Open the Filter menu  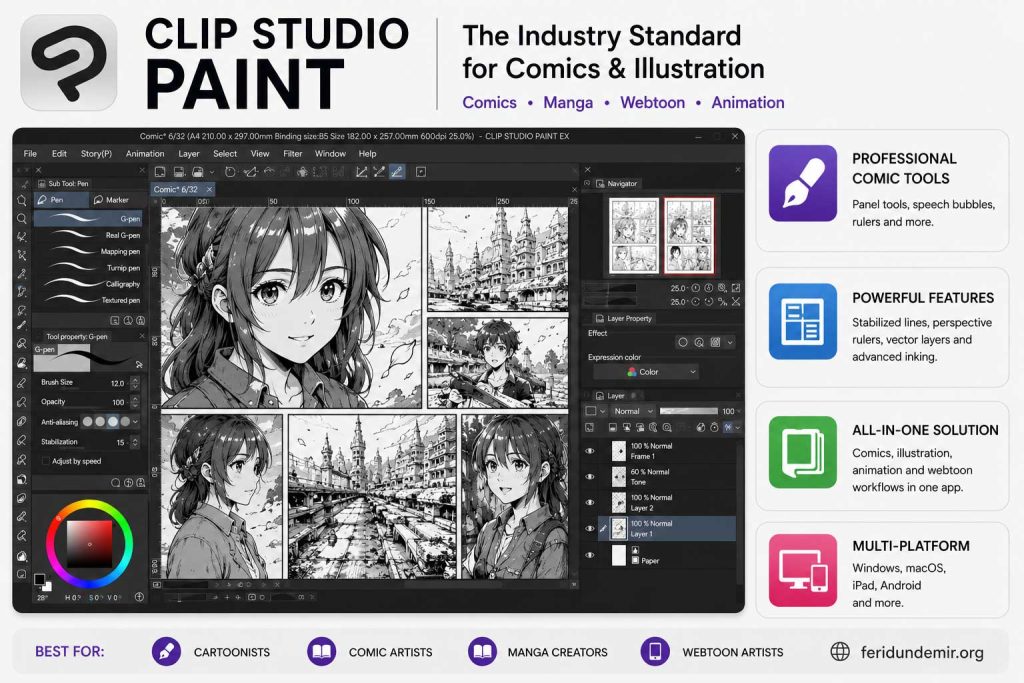coord(293,153)
